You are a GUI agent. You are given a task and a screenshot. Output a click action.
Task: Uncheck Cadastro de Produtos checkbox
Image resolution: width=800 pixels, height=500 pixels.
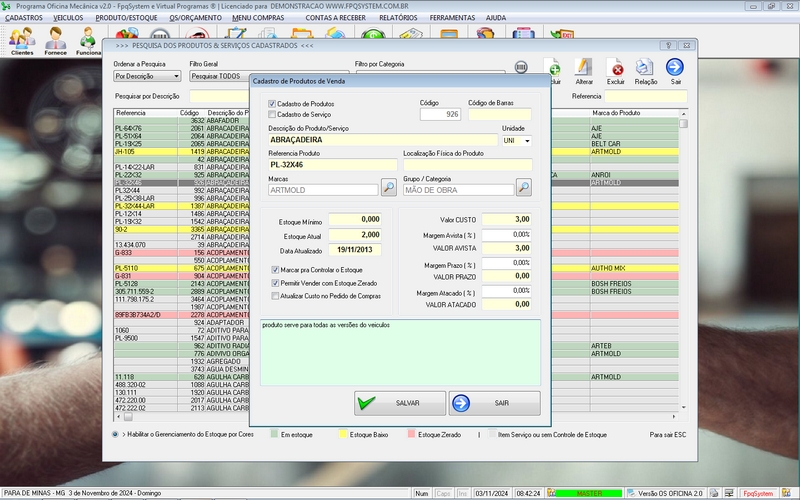[273, 104]
